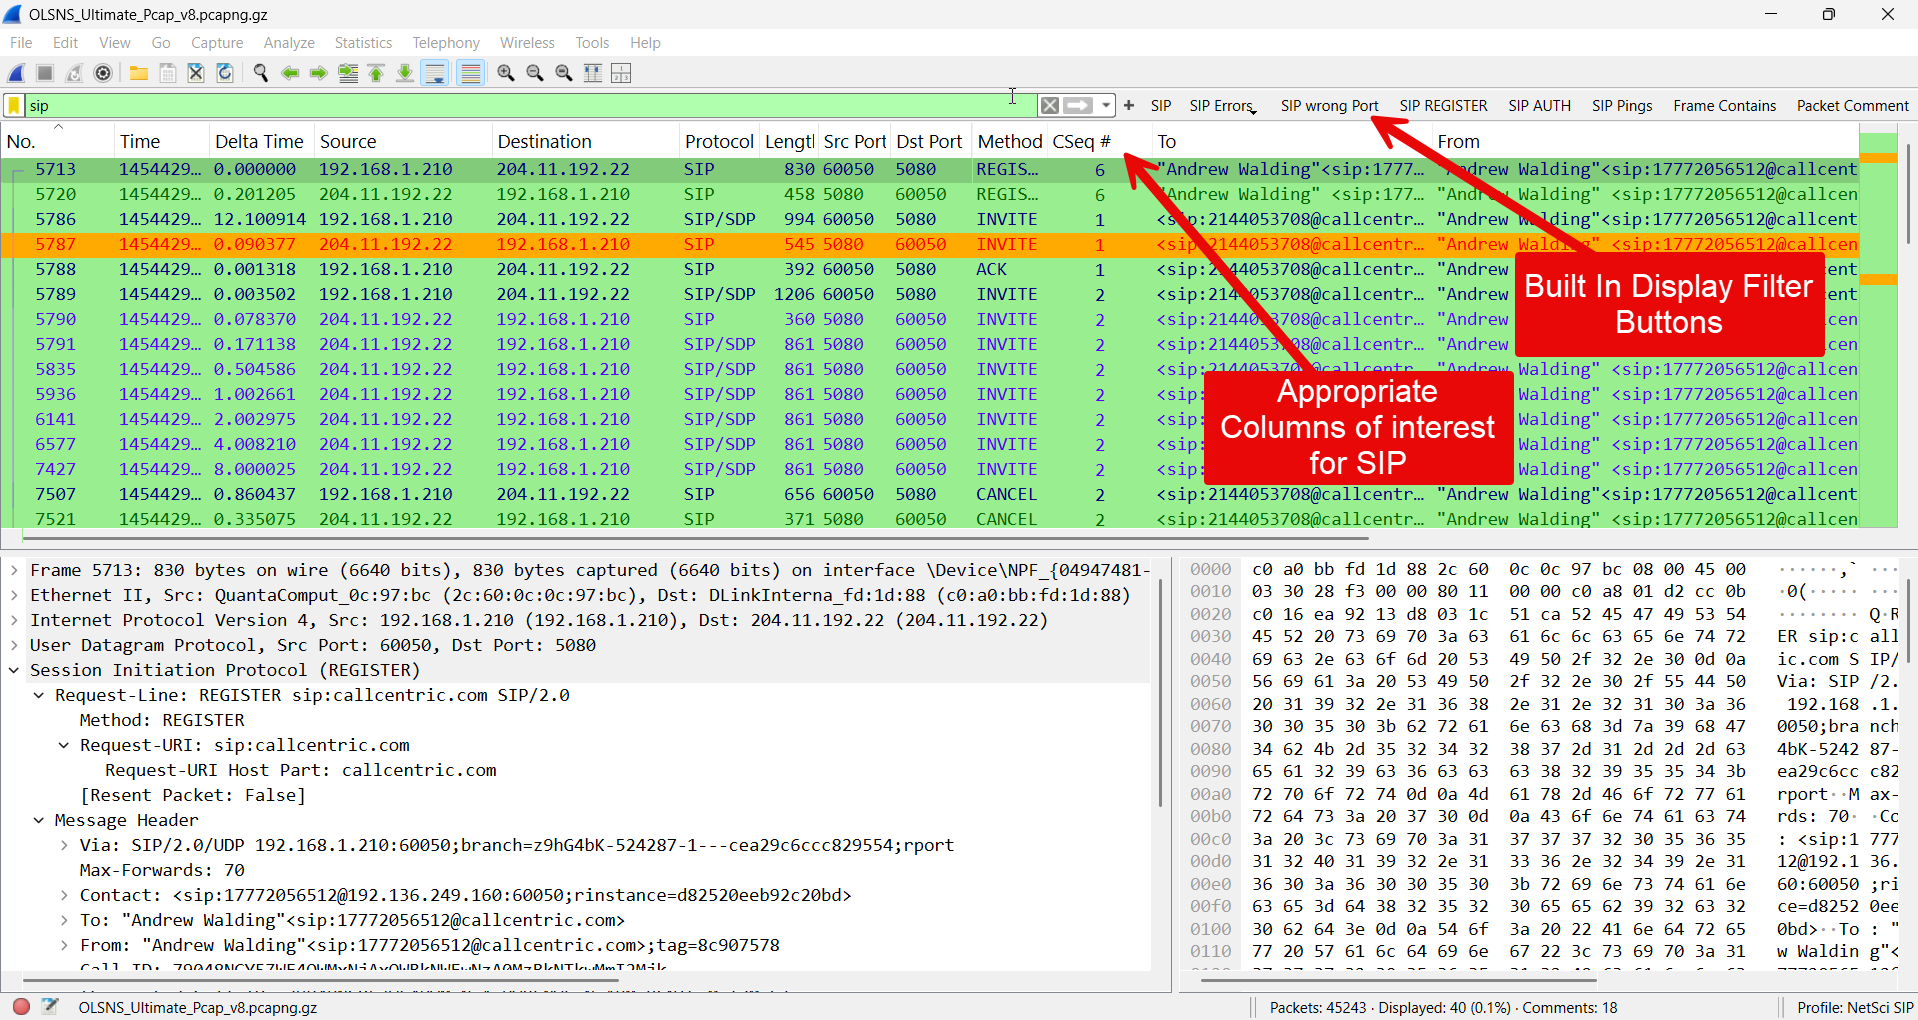Open capture options gear icon

tap(103, 73)
